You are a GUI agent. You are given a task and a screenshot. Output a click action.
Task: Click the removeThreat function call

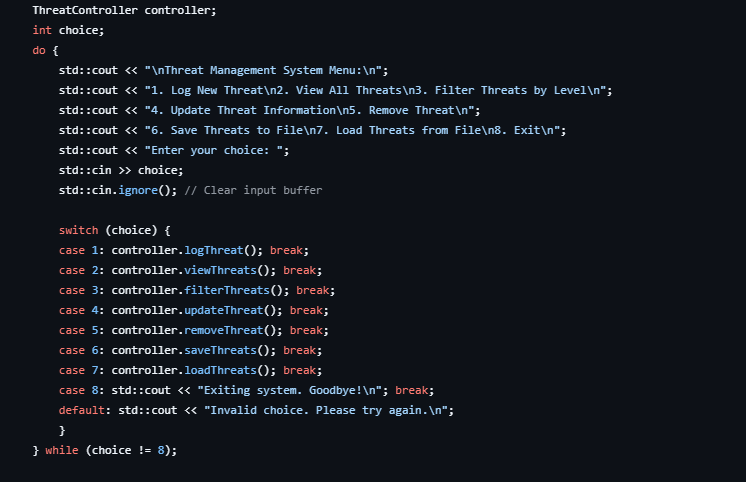point(223,330)
